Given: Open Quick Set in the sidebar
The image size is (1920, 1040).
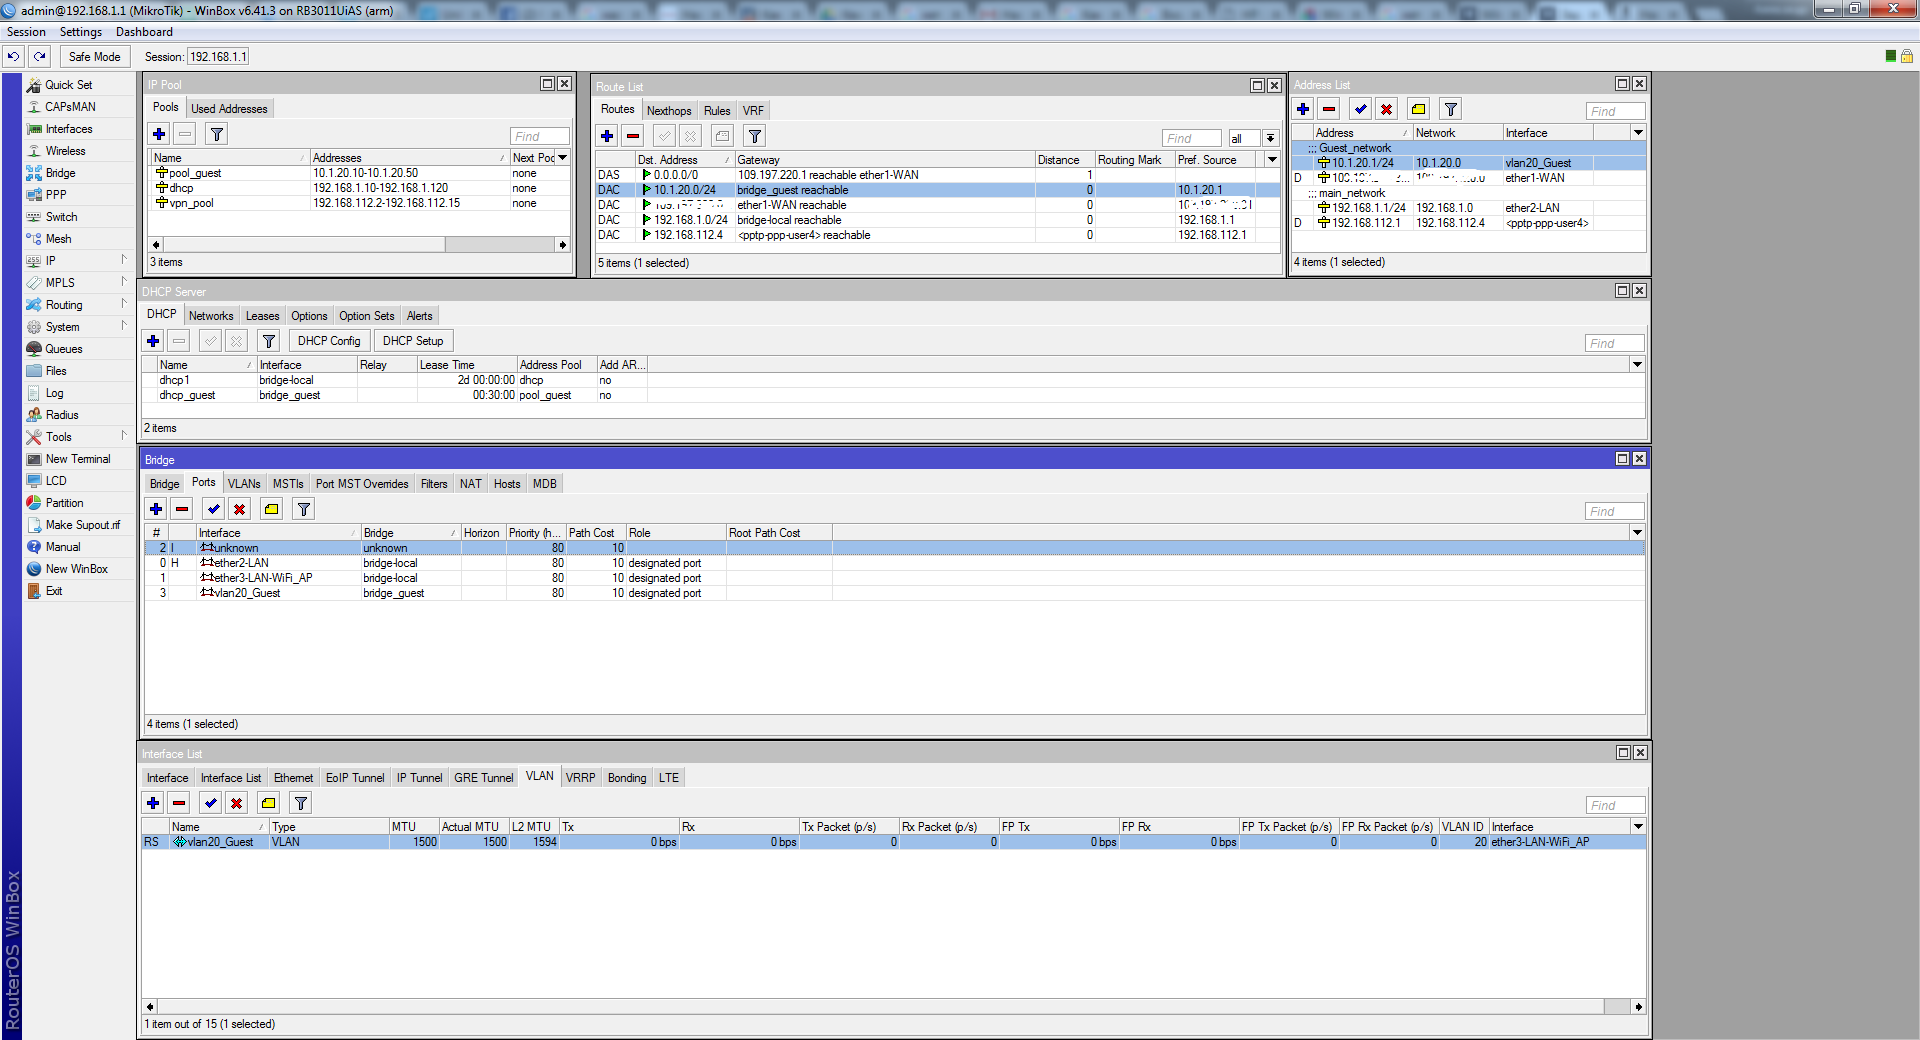Looking at the screenshot, I should [x=69, y=85].
